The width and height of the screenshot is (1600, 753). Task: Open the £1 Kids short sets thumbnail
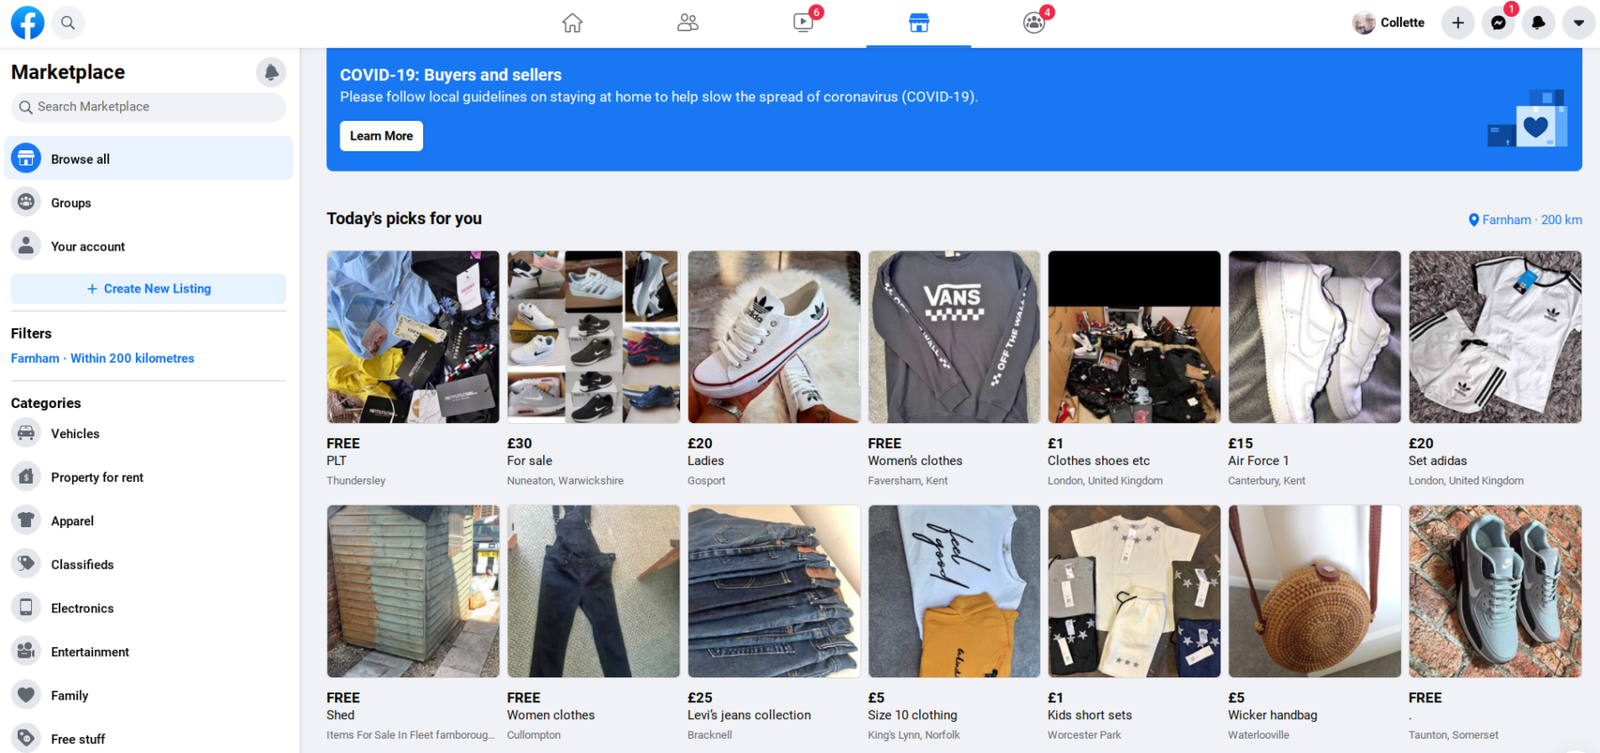coord(1134,591)
